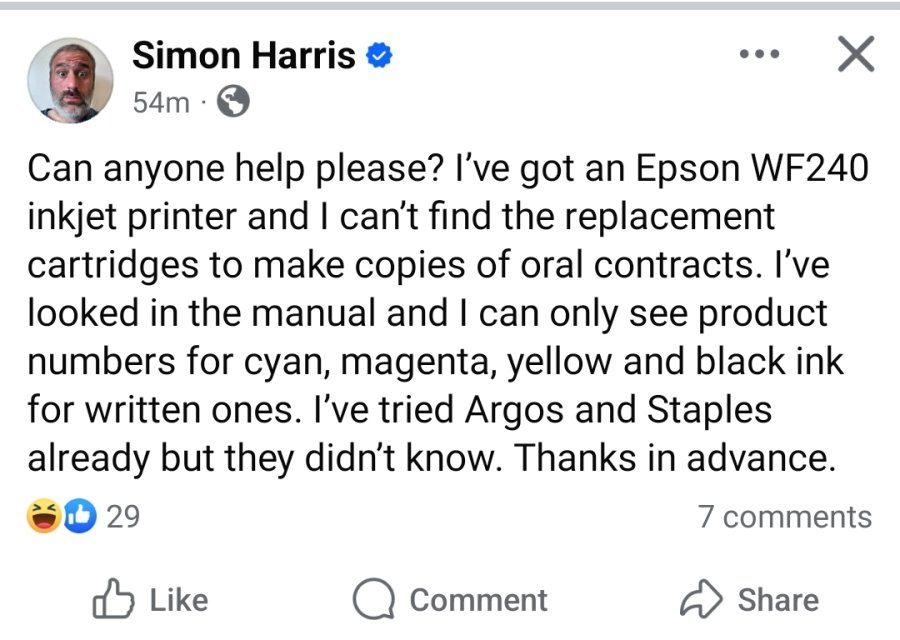The width and height of the screenshot is (900, 640).
Task: Click the blue verified badge
Action: [x=379, y=56]
